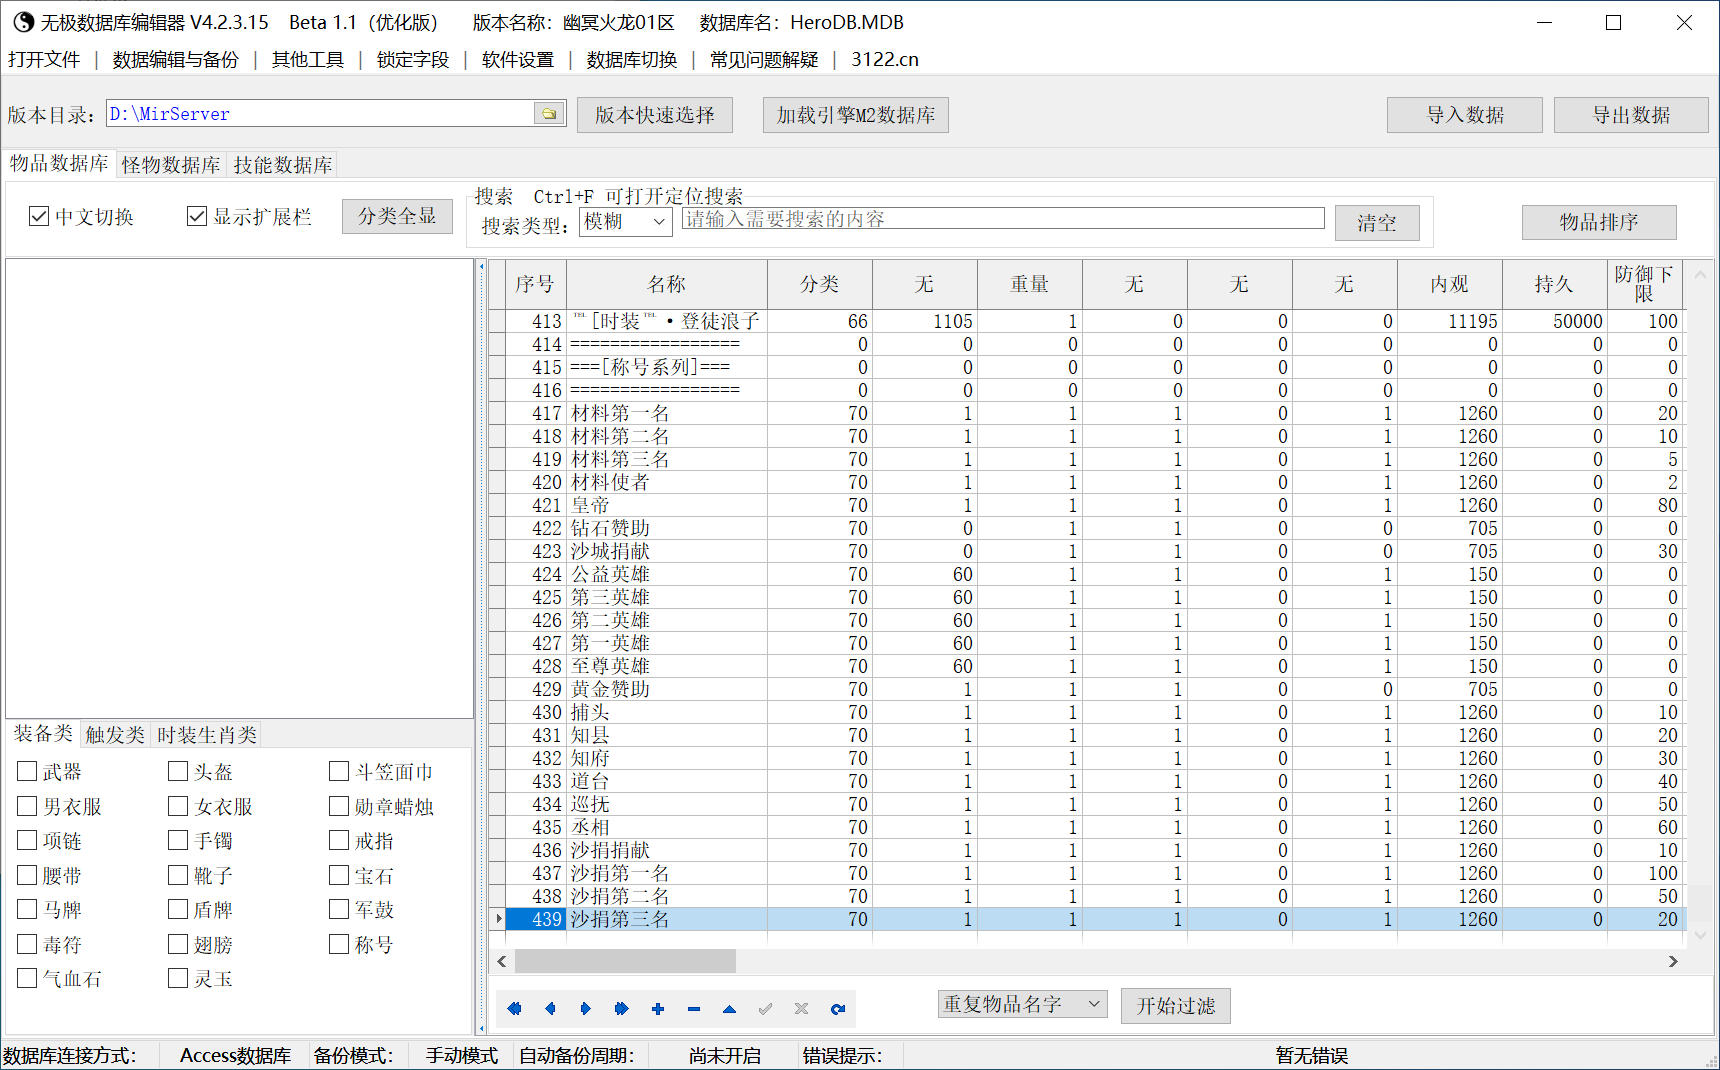This screenshot has height=1070, width=1720.
Task: Jump to last record in navigator
Action: (622, 1009)
